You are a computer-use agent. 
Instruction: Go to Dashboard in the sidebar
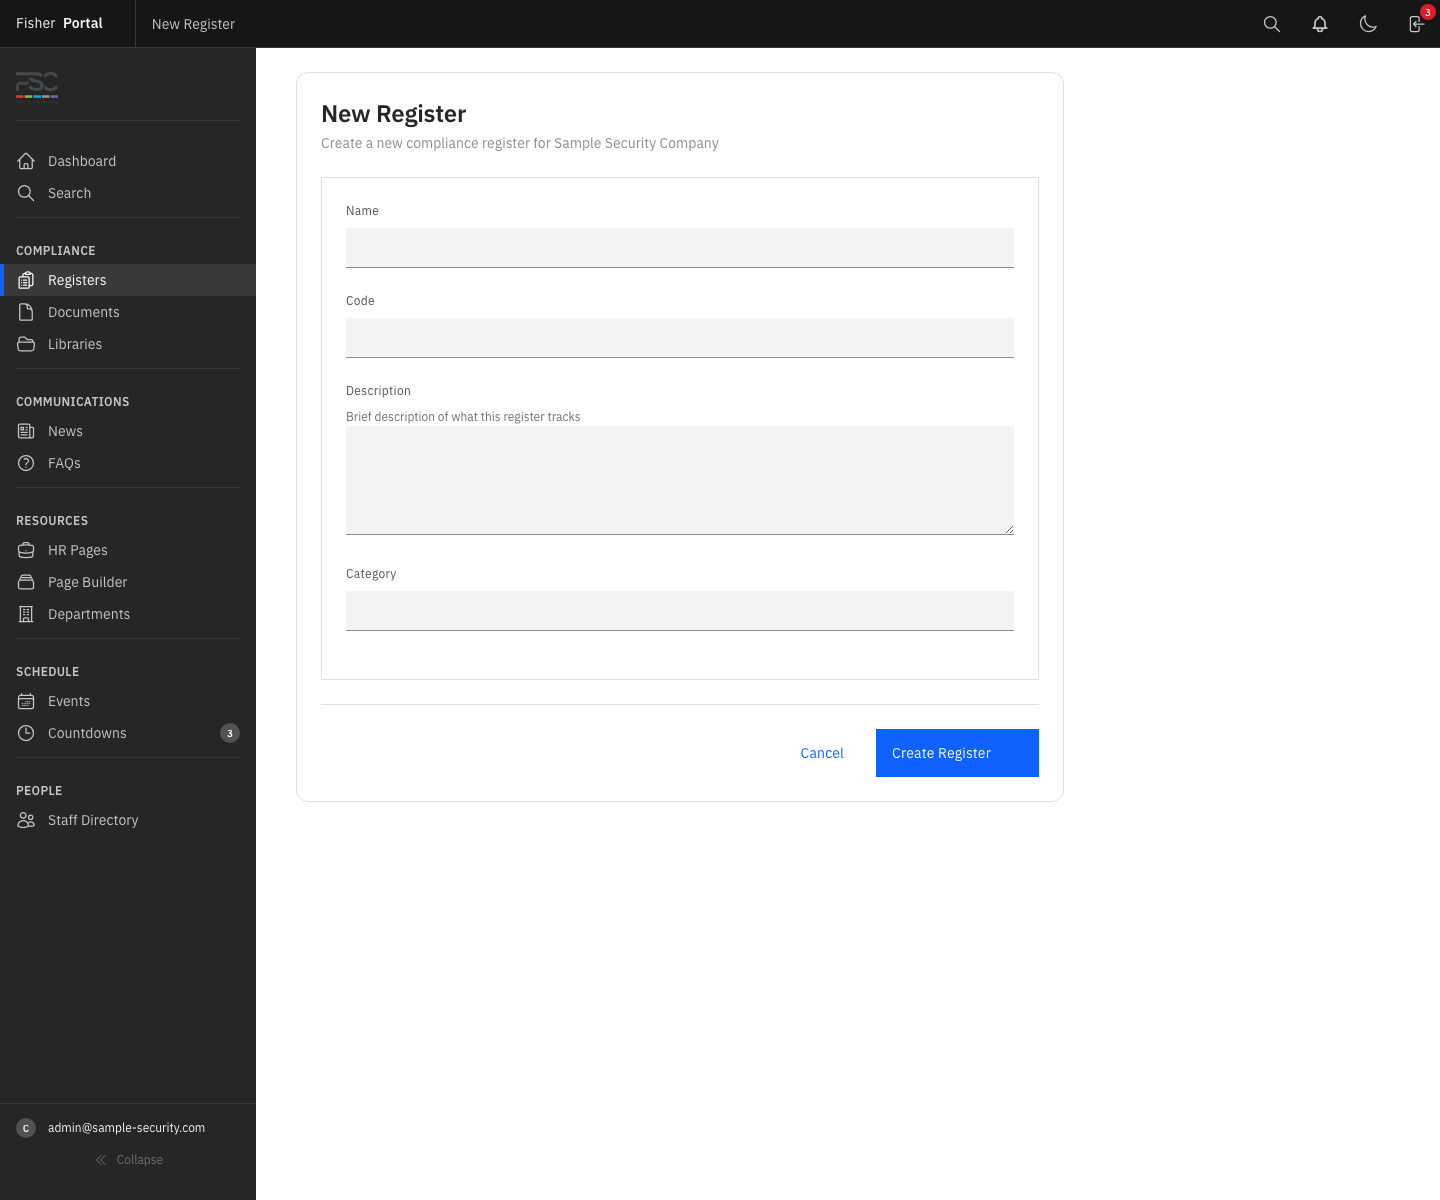click(x=81, y=161)
